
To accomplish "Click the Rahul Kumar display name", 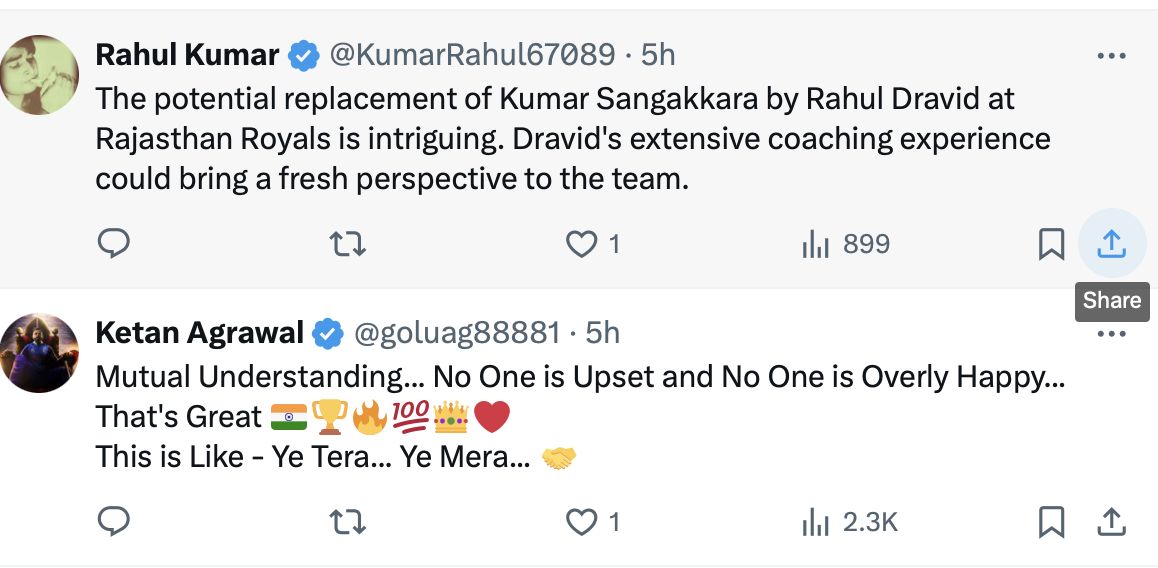I will [187, 55].
